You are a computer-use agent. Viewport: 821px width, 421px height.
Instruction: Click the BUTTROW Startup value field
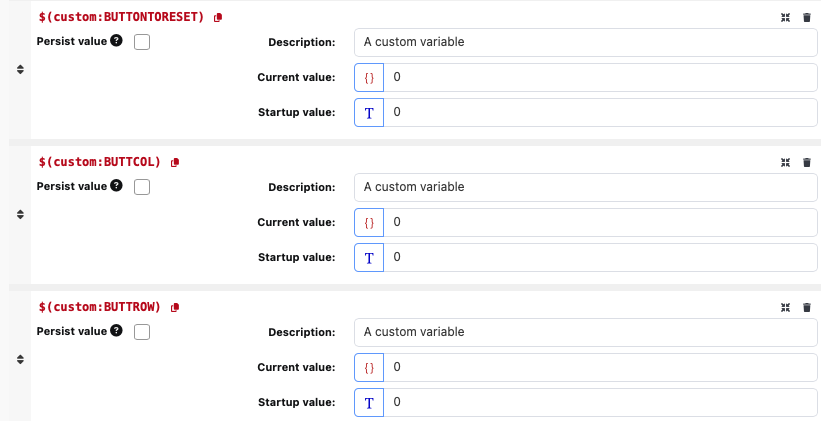(x=600, y=403)
